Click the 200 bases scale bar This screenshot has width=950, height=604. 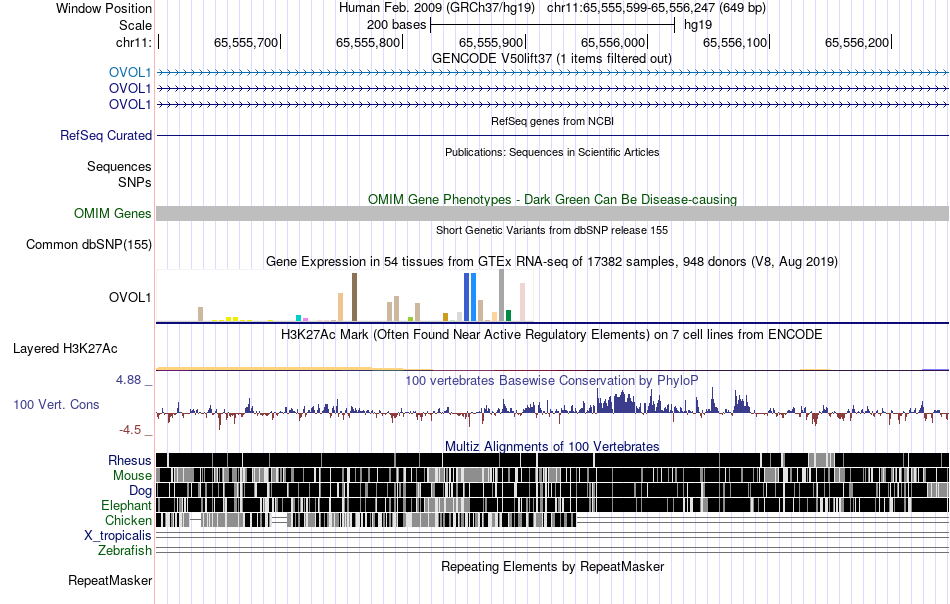[x=553, y=25]
